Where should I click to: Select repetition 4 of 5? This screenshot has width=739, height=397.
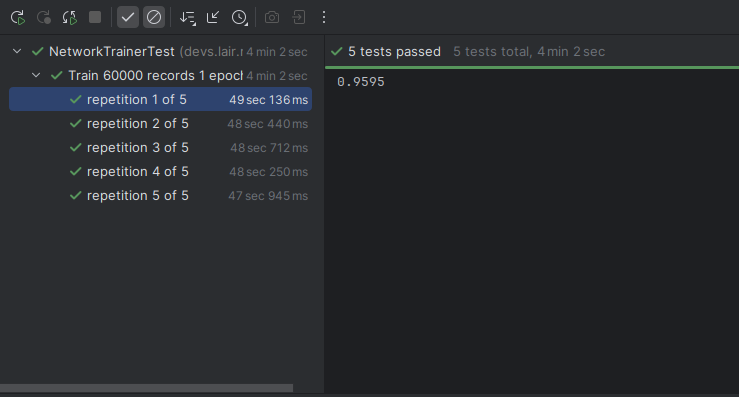pos(160,172)
